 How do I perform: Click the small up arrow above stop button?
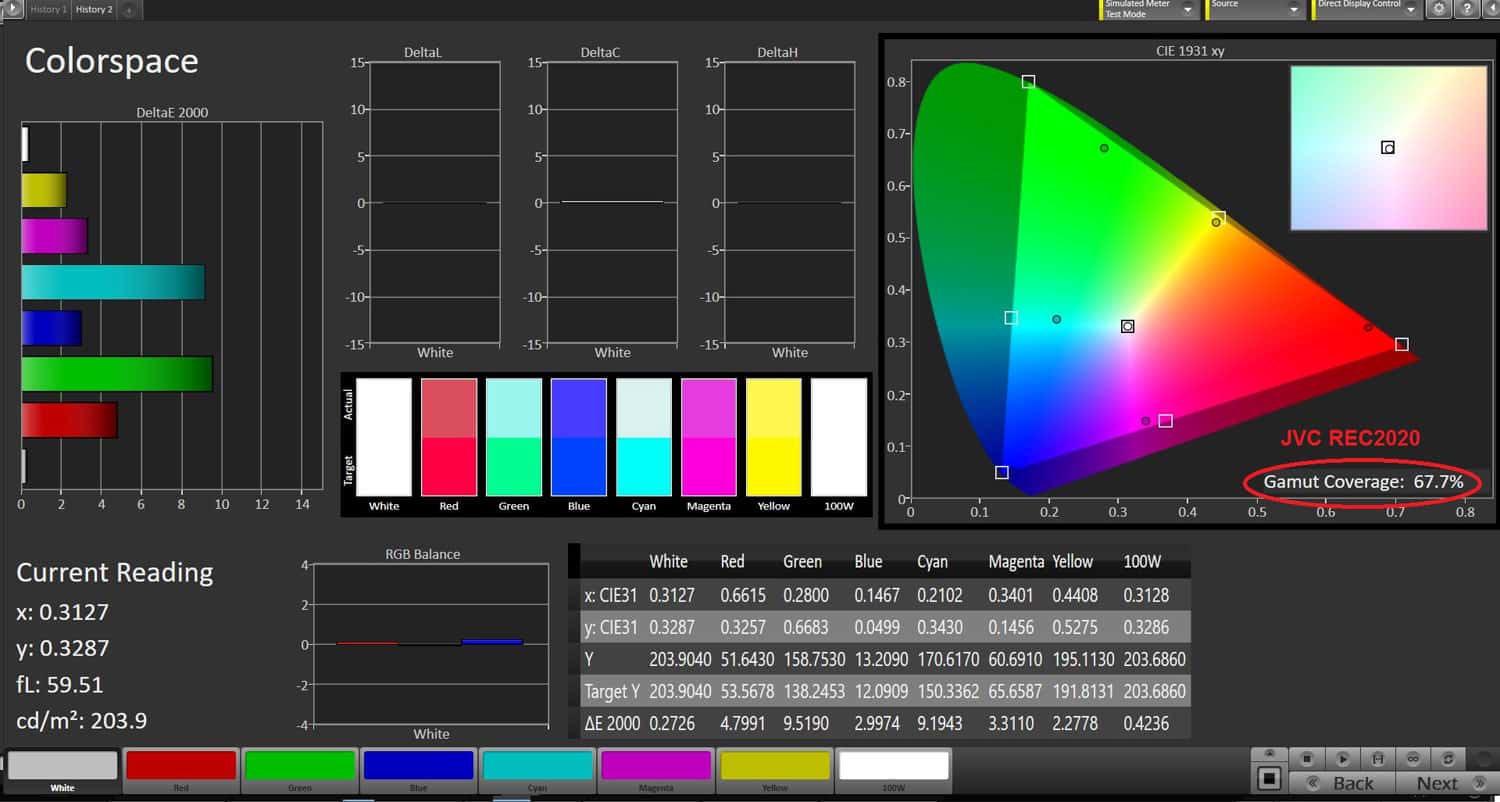coord(1269,754)
